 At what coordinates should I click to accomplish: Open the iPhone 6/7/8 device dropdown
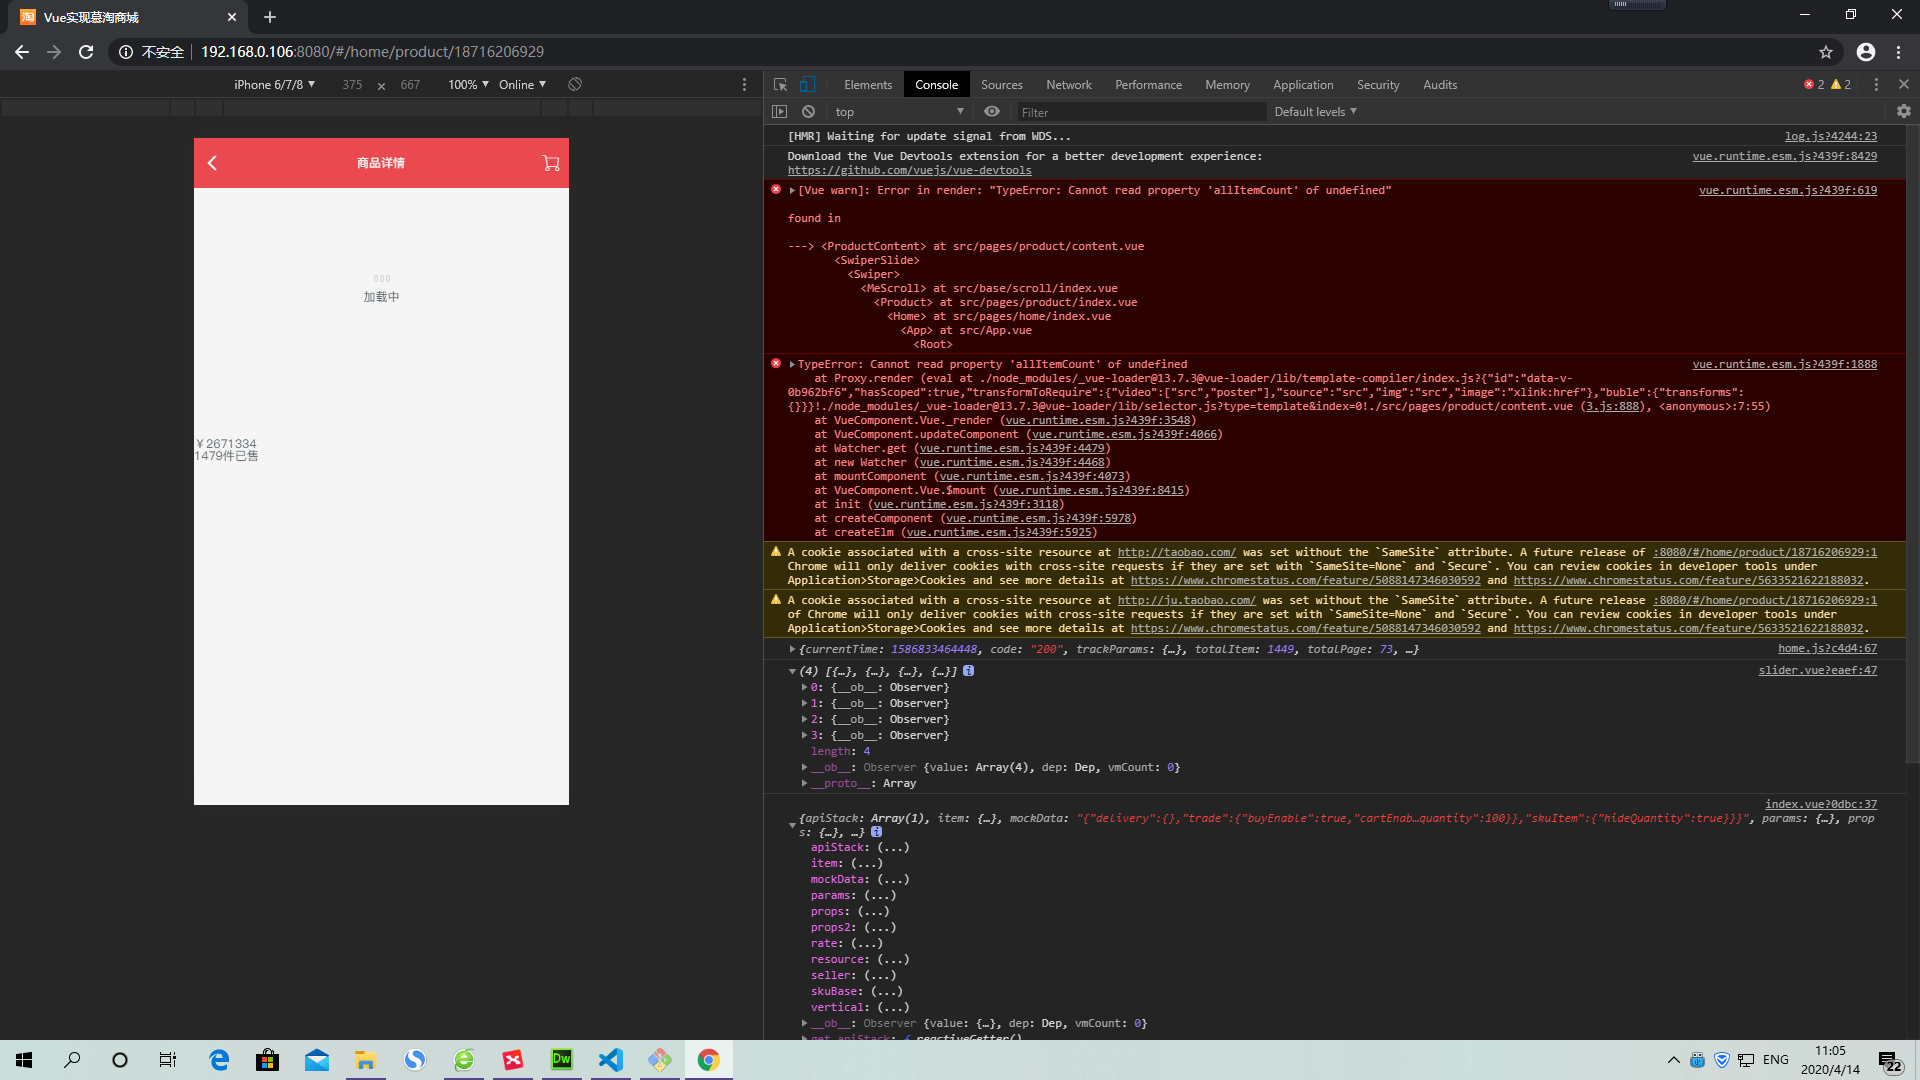pyautogui.click(x=274, y=85)
